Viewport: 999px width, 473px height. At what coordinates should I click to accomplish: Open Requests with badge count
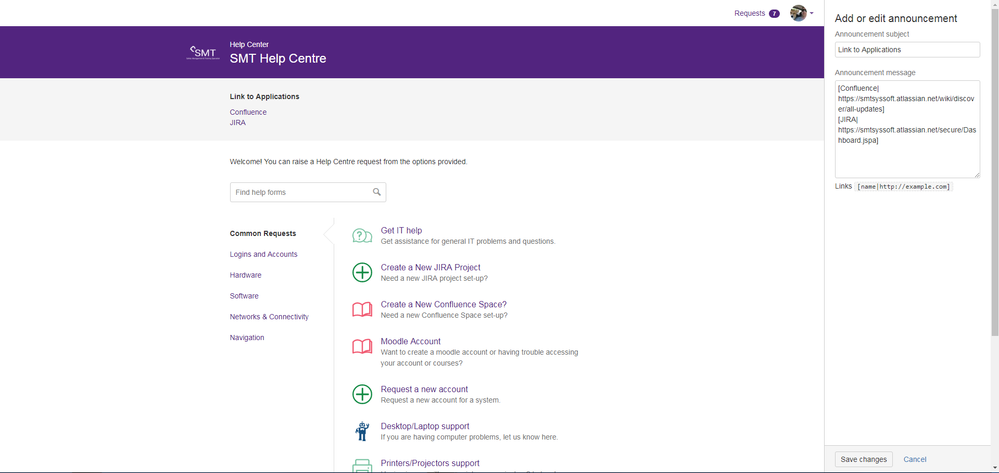point(756,13)
